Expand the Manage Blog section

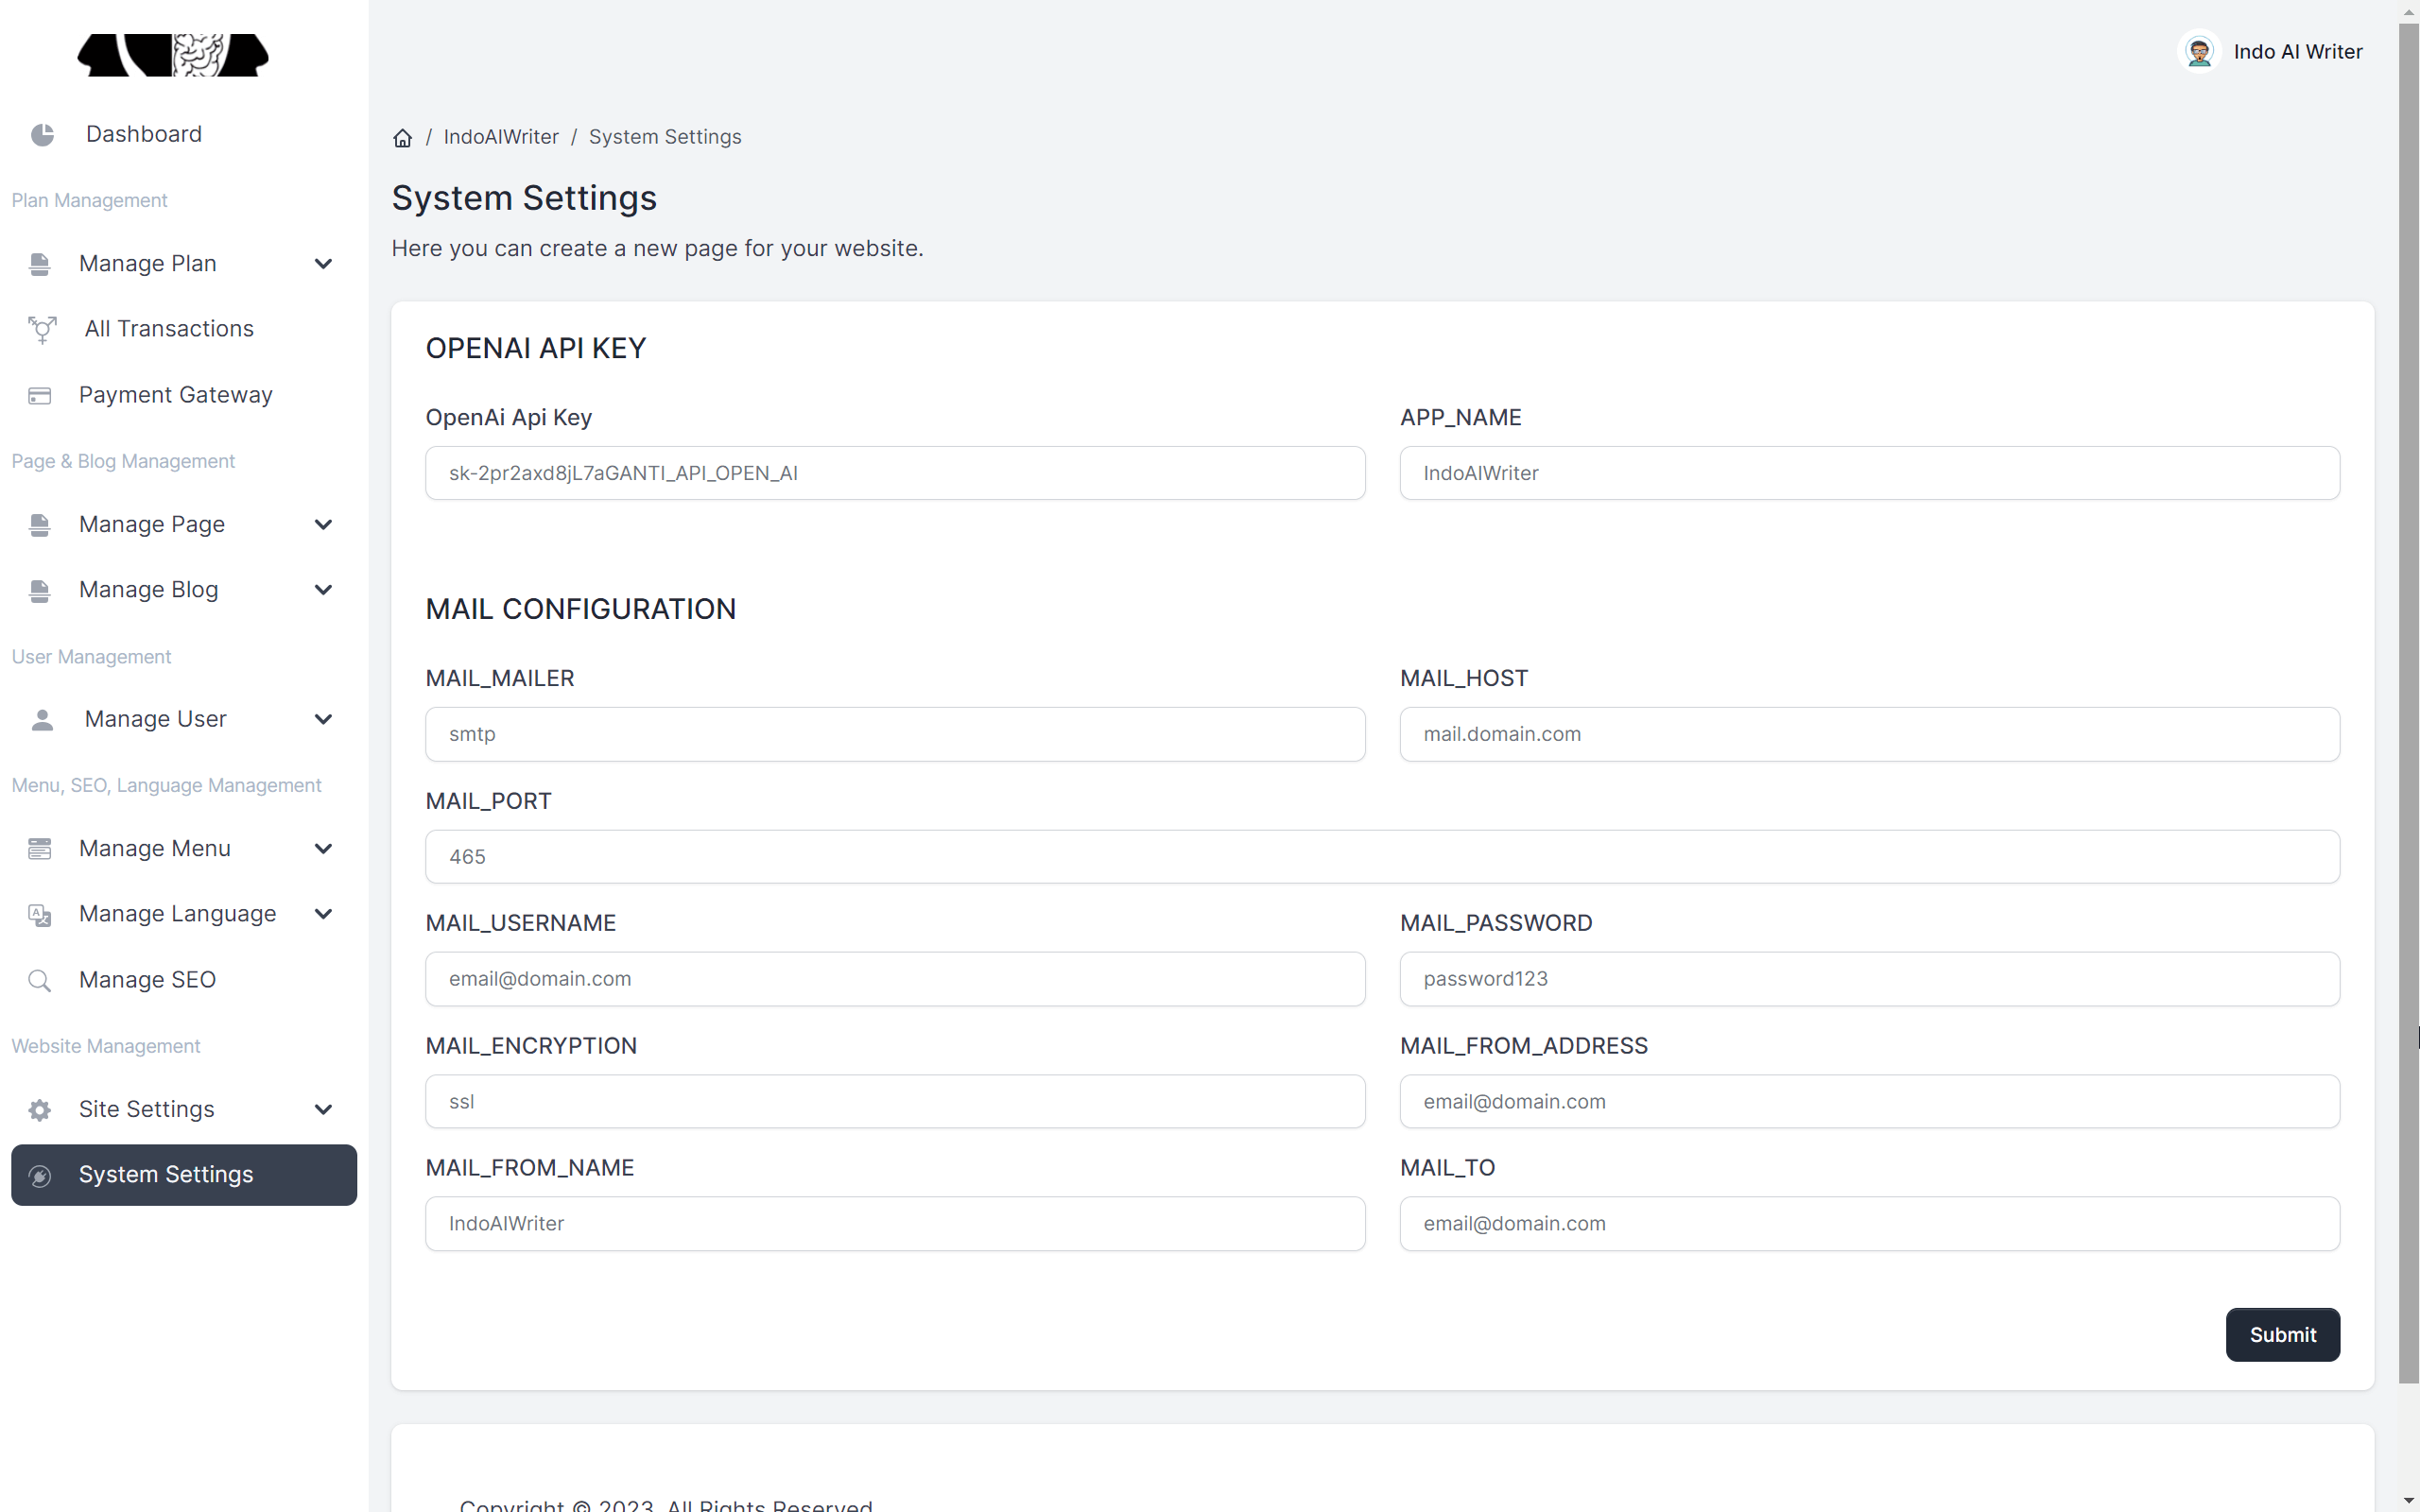[323, 590]
